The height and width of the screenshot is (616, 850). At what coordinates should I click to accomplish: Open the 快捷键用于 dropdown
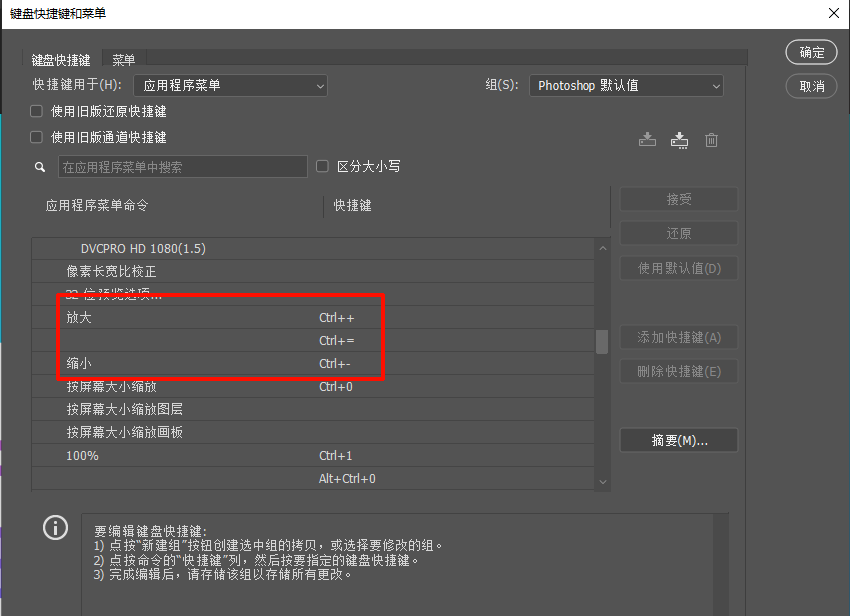coord(230,85)
